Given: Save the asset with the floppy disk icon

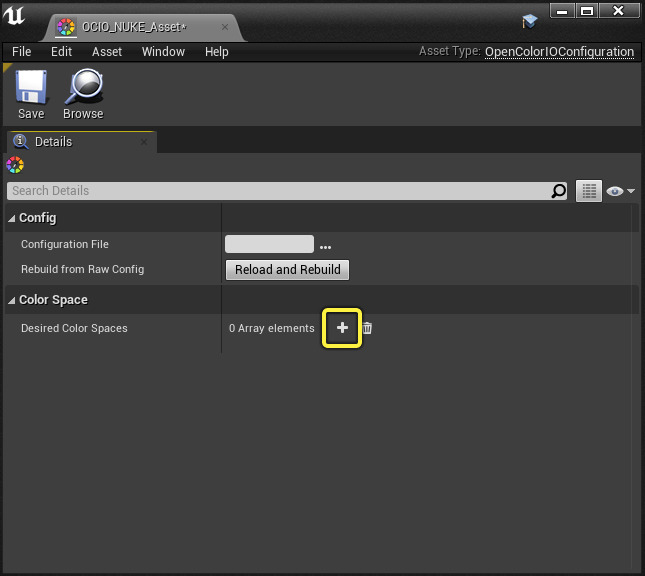Looking at the screenshot, I should click(31, 94).
